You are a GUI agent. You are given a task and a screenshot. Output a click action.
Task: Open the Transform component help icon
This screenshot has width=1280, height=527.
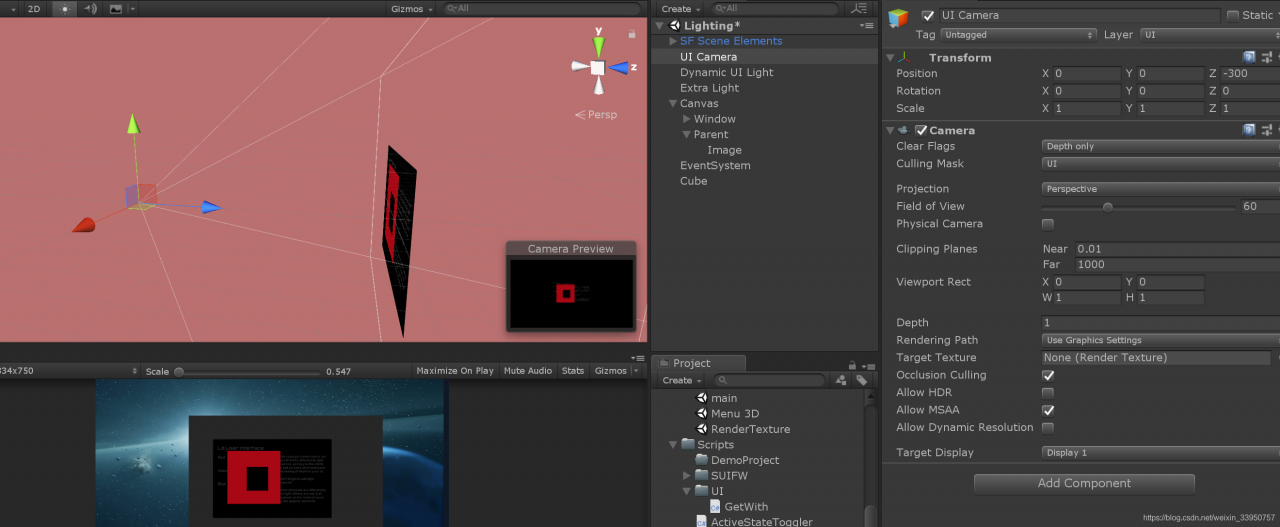coord(1249,58)
